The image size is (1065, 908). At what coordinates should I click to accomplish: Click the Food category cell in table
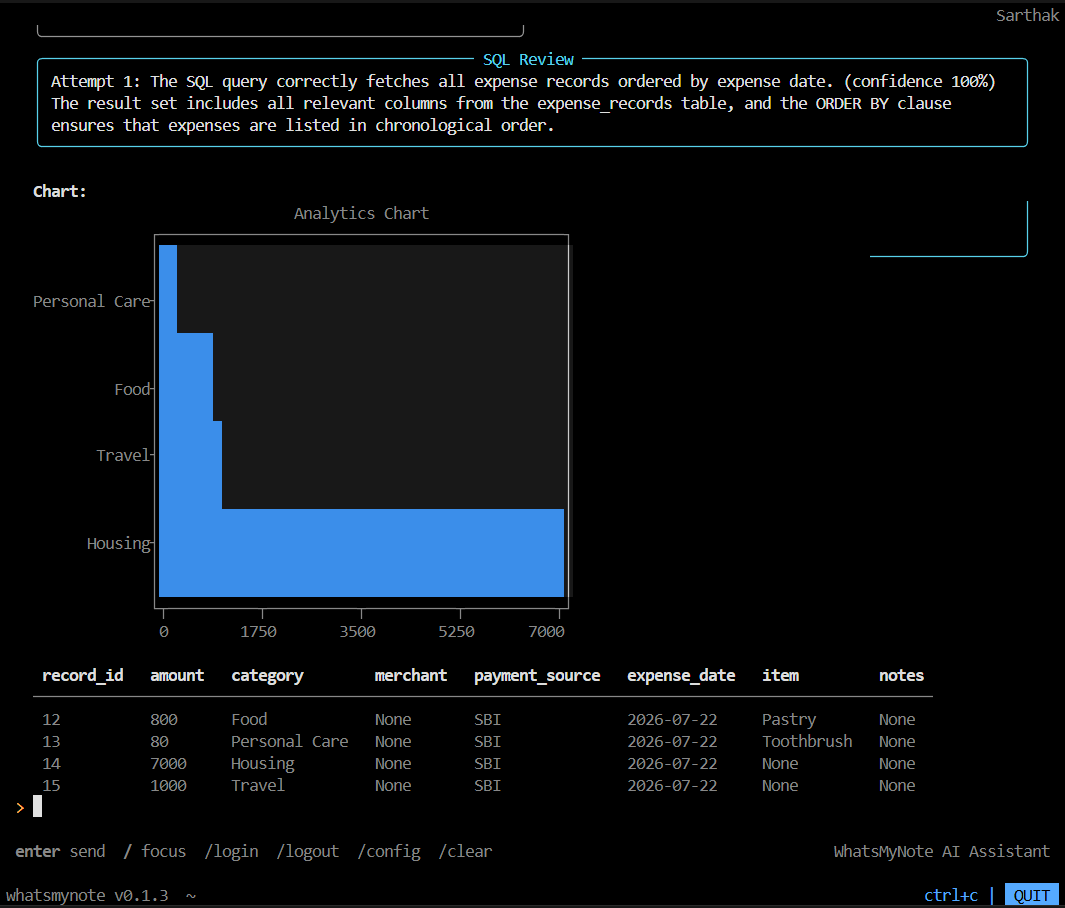[249, 719]
